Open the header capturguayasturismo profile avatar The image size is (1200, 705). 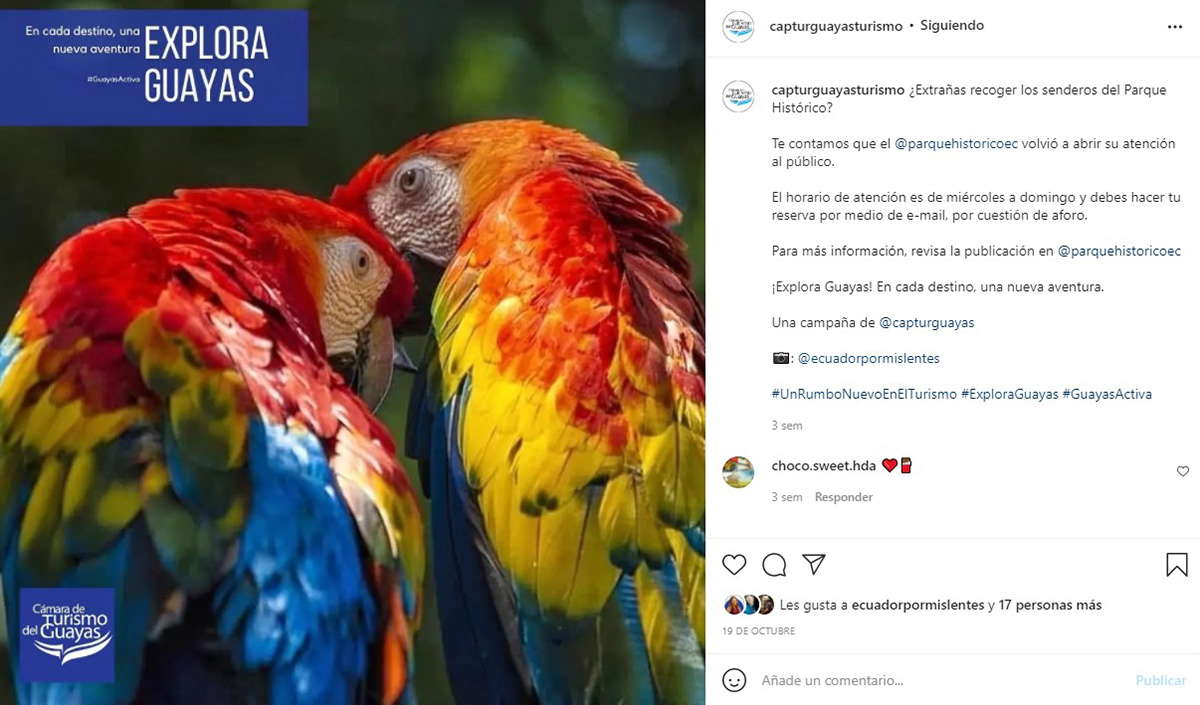click(738, 26)
